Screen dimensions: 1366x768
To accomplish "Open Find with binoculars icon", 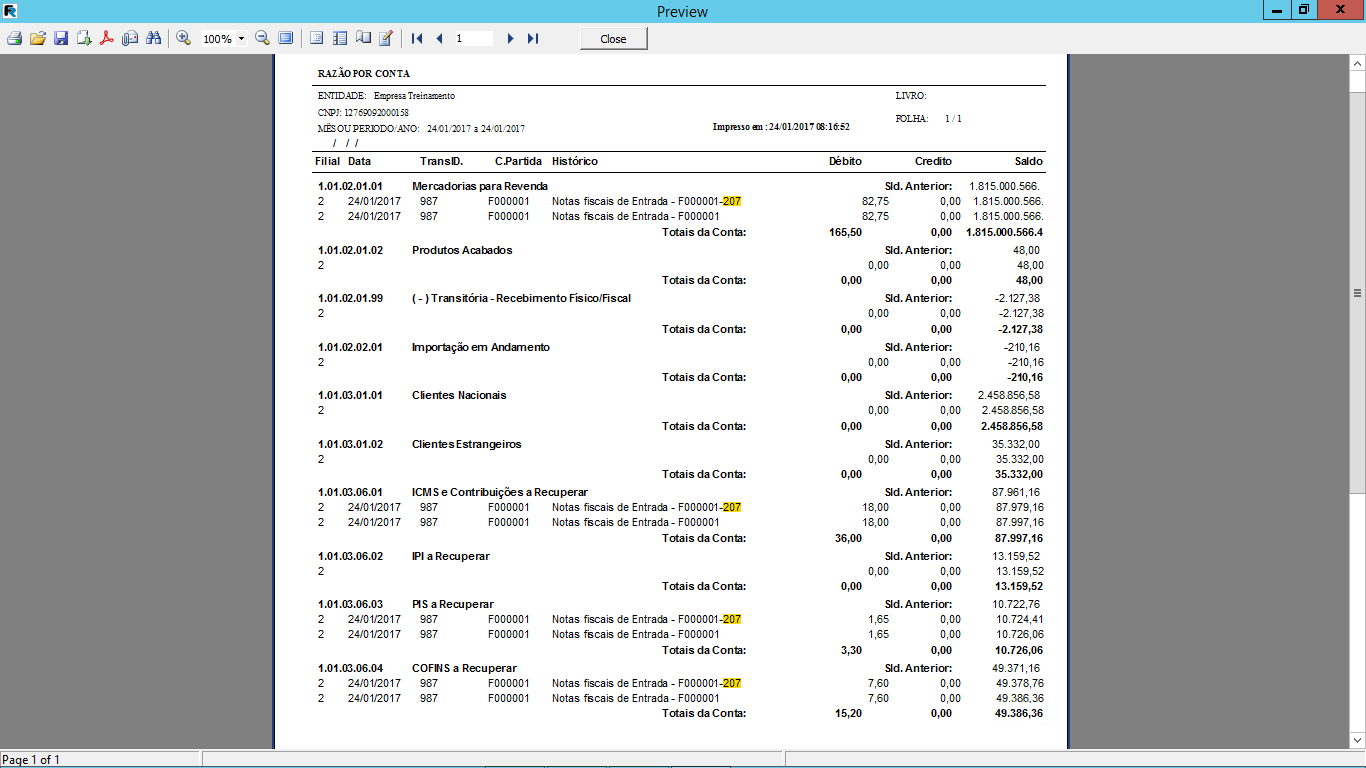I will tap(153, 38).
